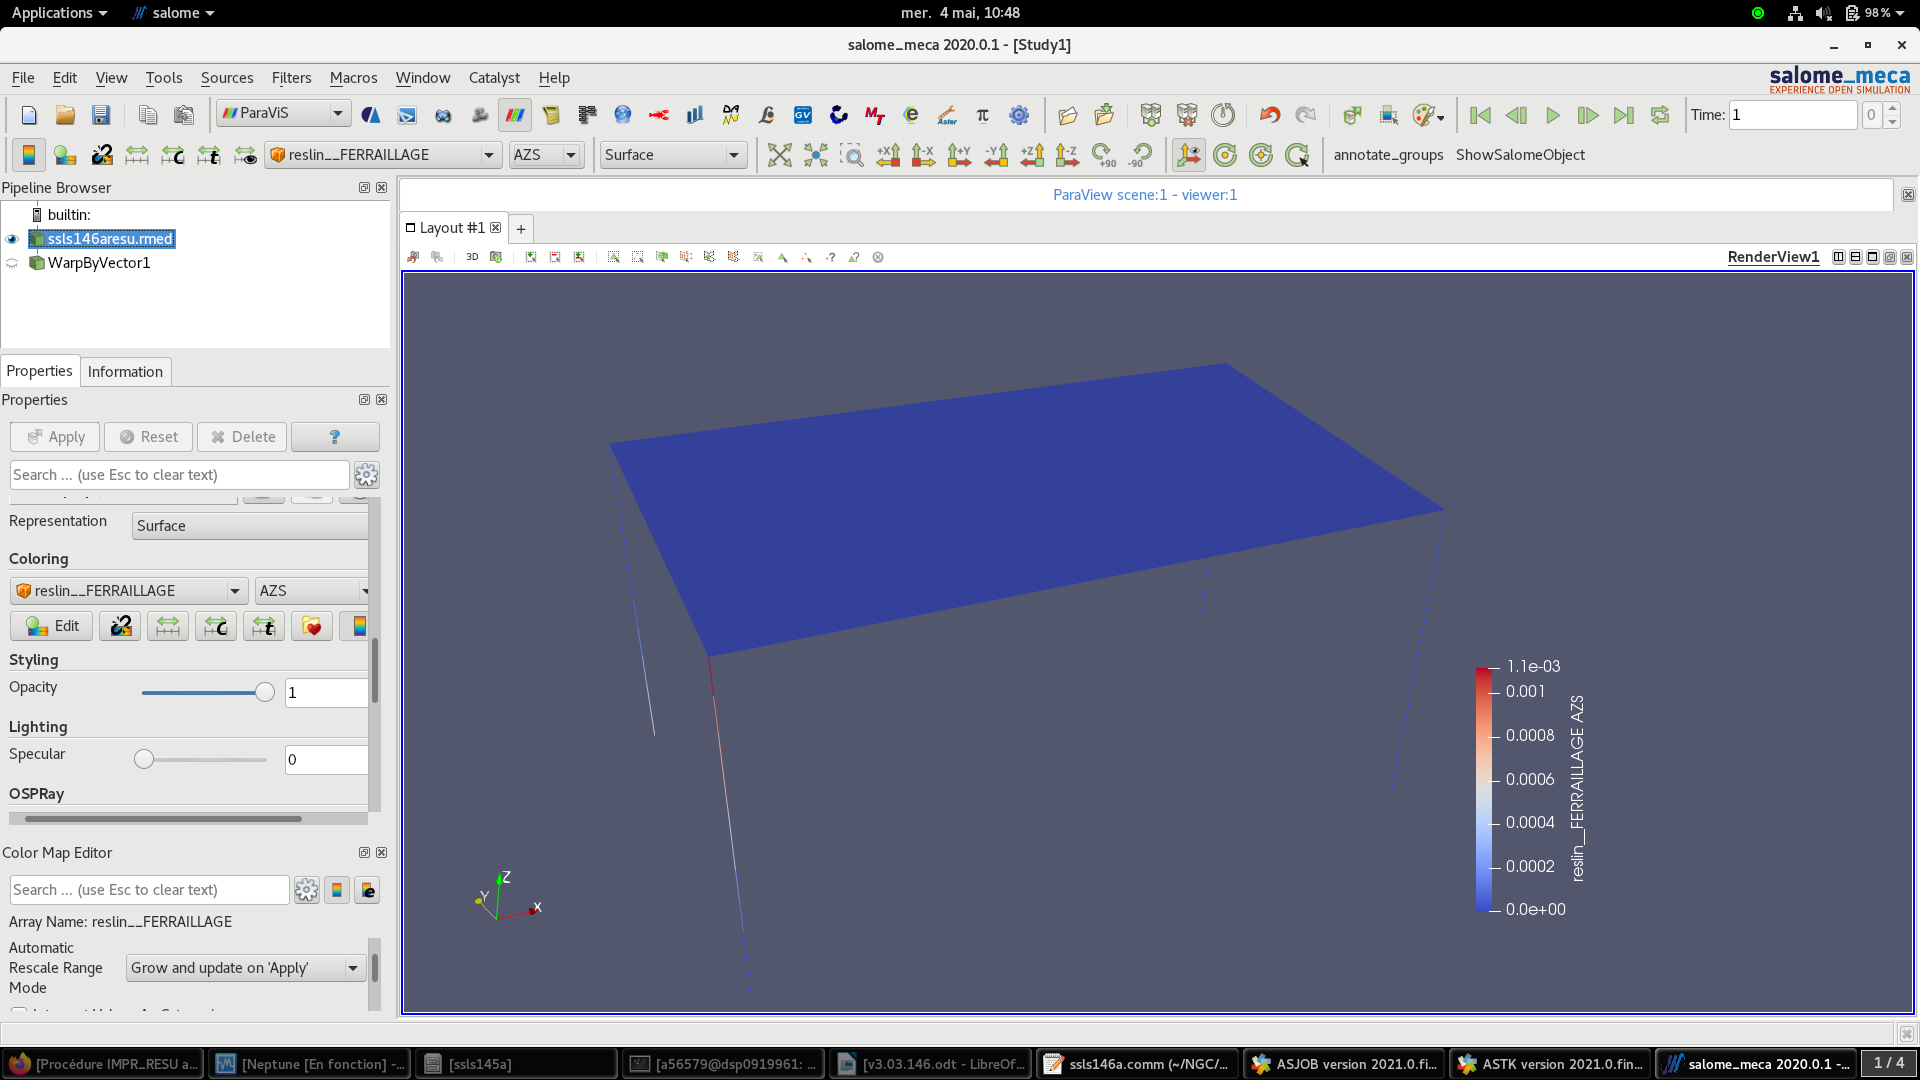Show WarpByVector1 via its eye toggle
This screenshot has height=1080, width=1920.
[x=12, y=263]
